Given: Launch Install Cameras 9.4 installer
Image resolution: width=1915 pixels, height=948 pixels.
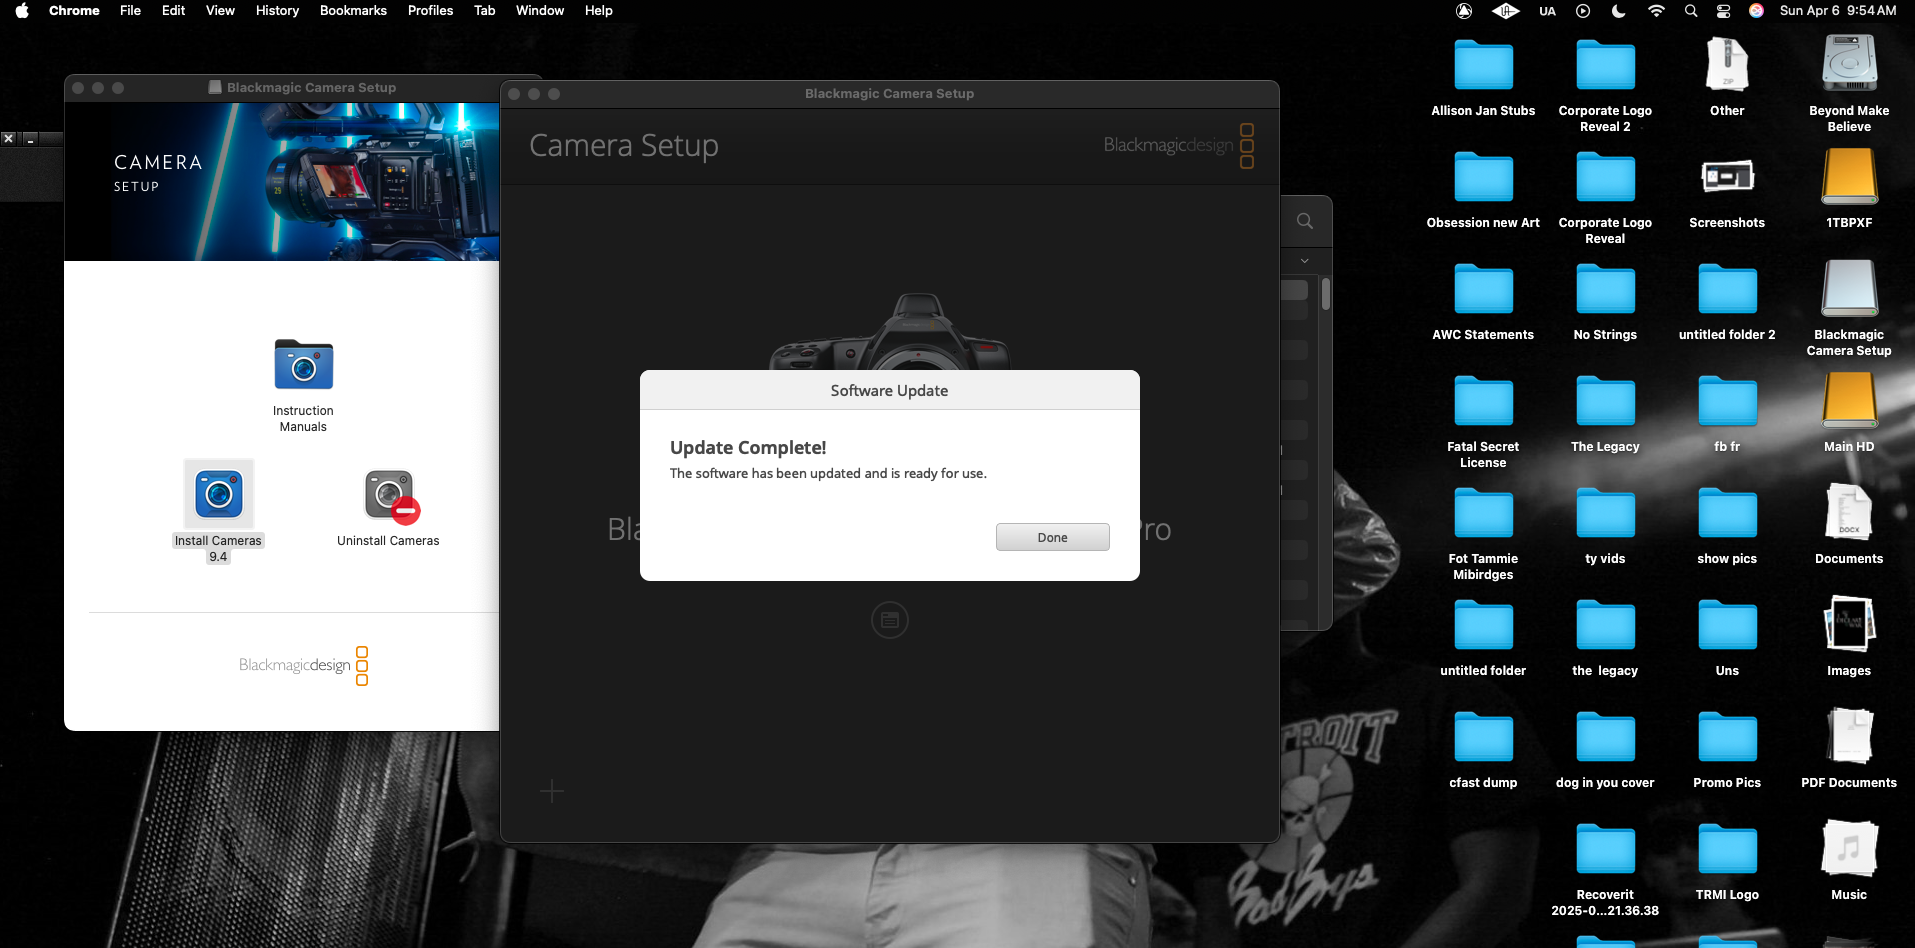Looking at the screenshot, I should (x=218, y=494).
